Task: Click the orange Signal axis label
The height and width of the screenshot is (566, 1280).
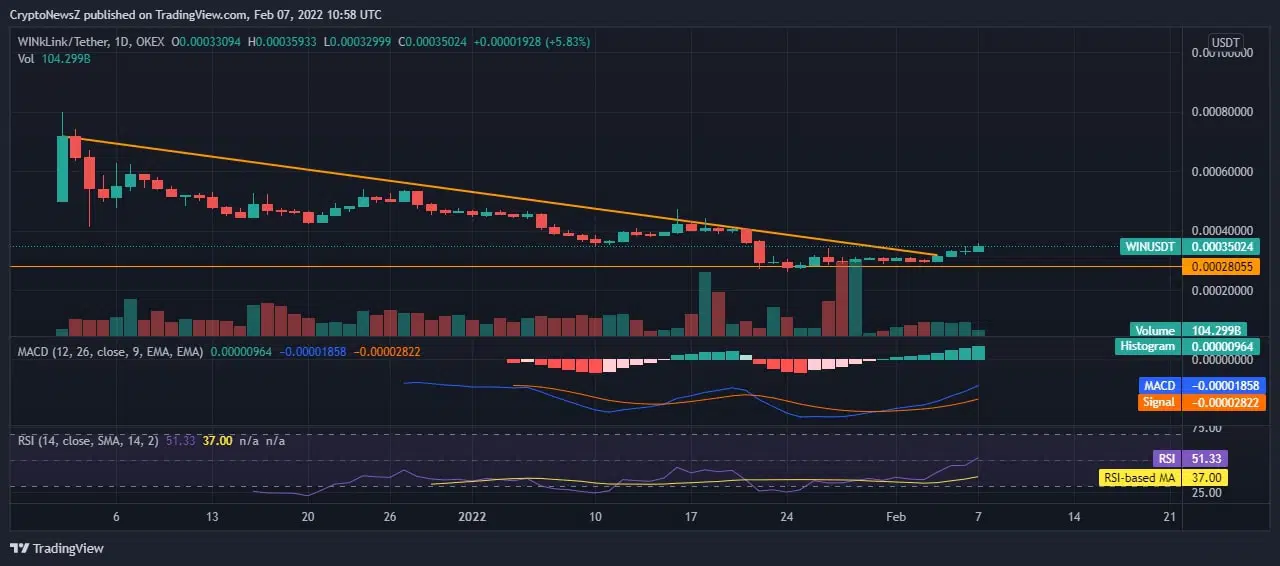Action: [1159, 402]
